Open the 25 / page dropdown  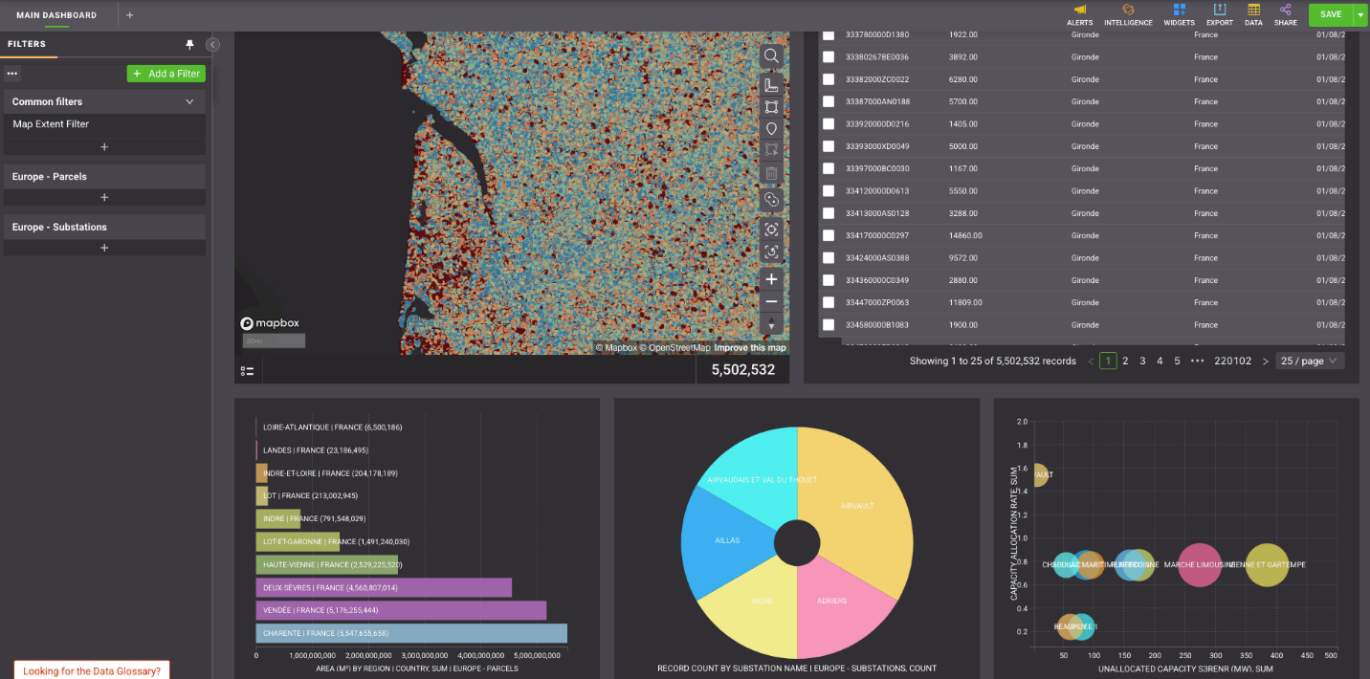pyautogui.click(x=1309, y=361)
